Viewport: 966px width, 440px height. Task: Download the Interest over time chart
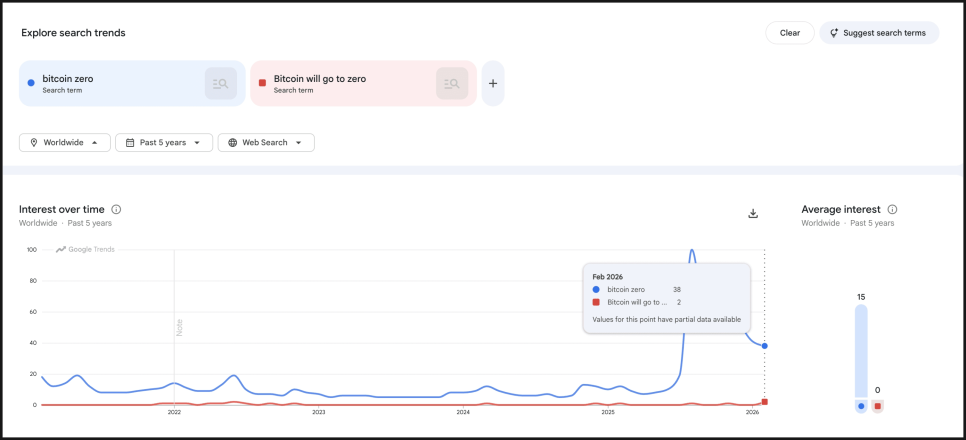(753, 213)
